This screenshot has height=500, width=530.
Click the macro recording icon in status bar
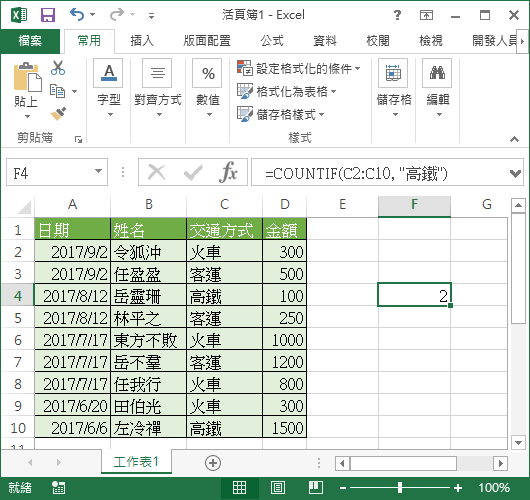click(58, 487)
